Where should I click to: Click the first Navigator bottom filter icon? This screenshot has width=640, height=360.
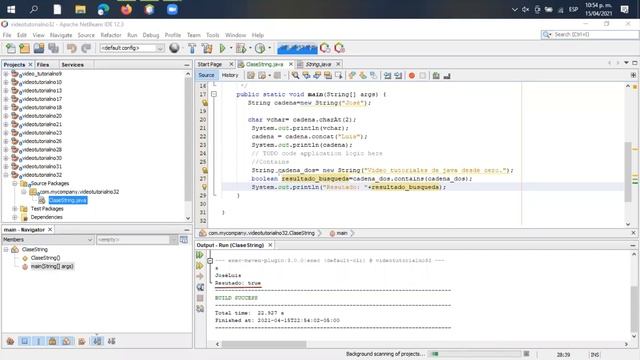click(11, 341)
